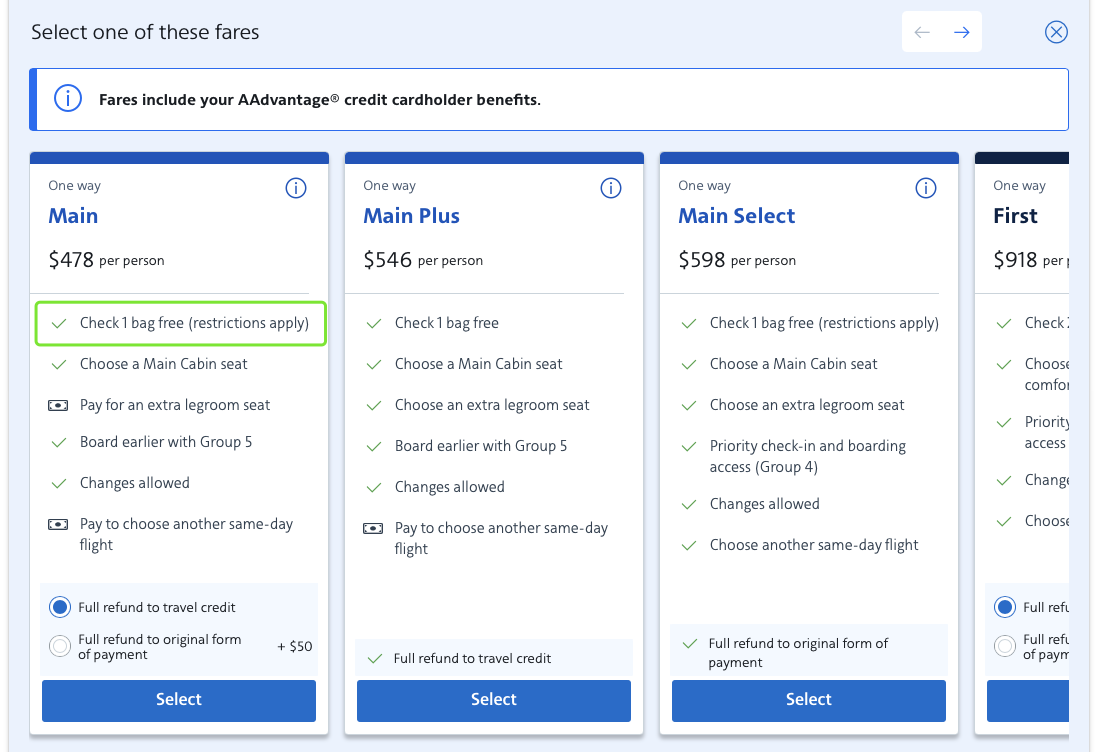Open info icon on Main fare card
Image resolution: width=1101 pixels, height=752 pixels.
(296, 188)
